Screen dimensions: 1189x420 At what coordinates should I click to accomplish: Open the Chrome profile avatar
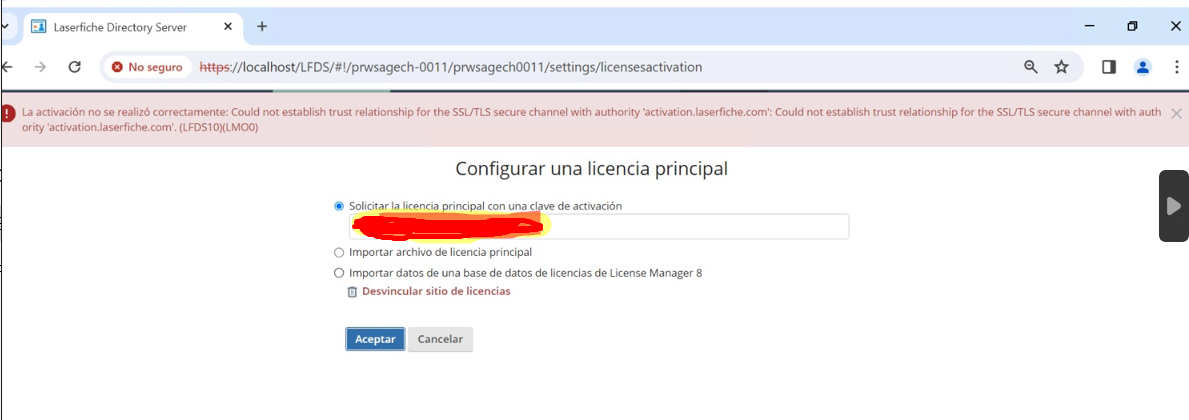coord(1143,67)
